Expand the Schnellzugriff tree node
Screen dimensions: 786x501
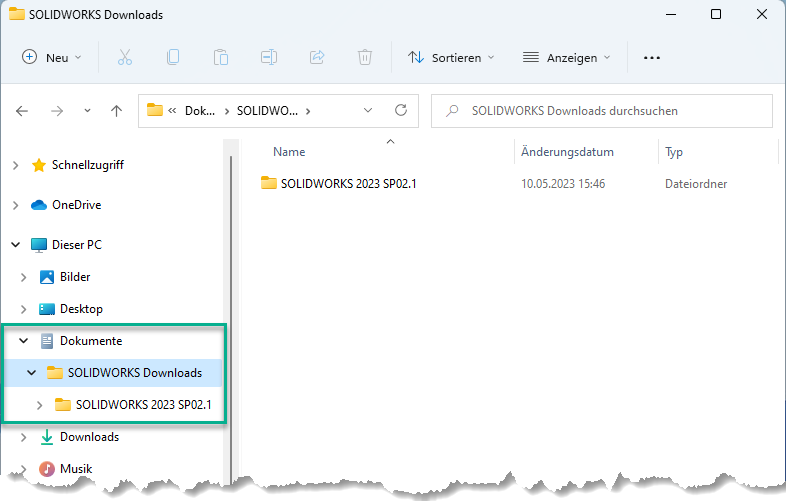(15, 165)
